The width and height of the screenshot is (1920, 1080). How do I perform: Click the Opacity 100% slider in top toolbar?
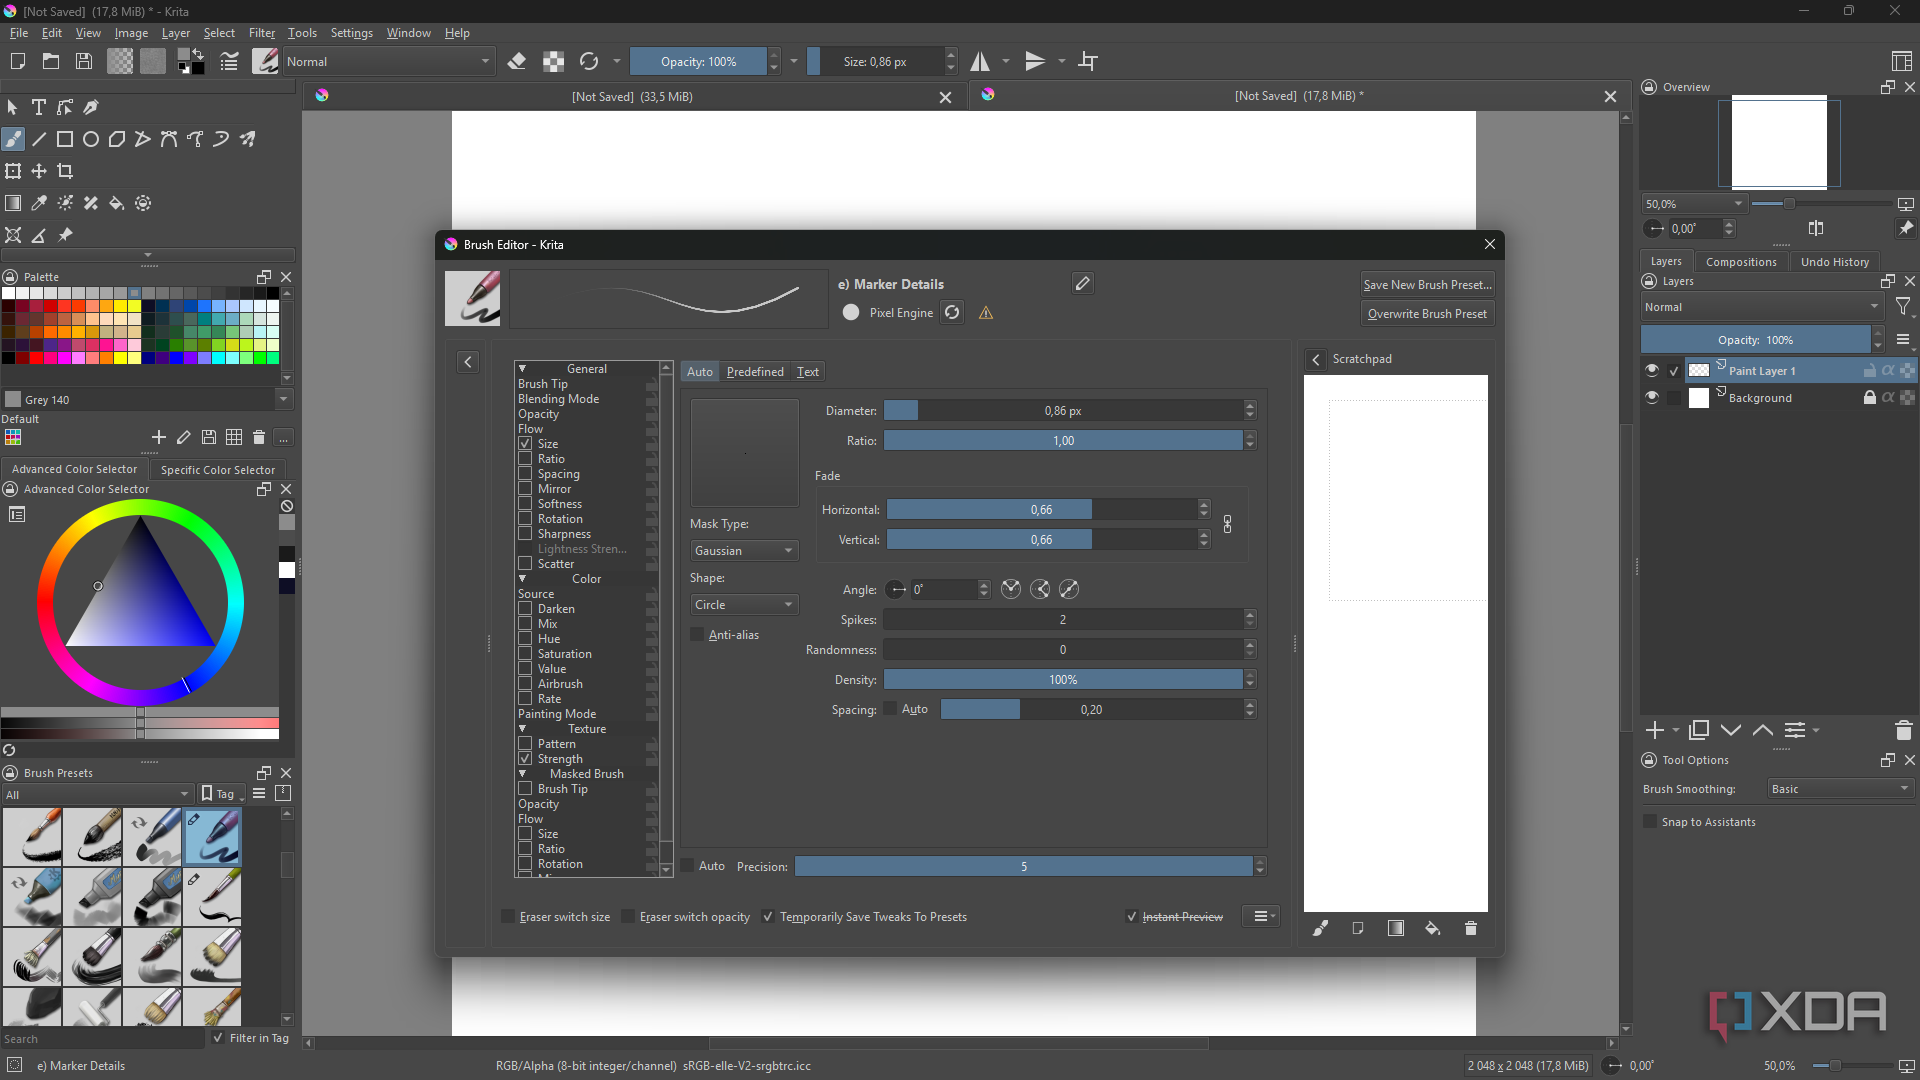click(x=698, y=62)
